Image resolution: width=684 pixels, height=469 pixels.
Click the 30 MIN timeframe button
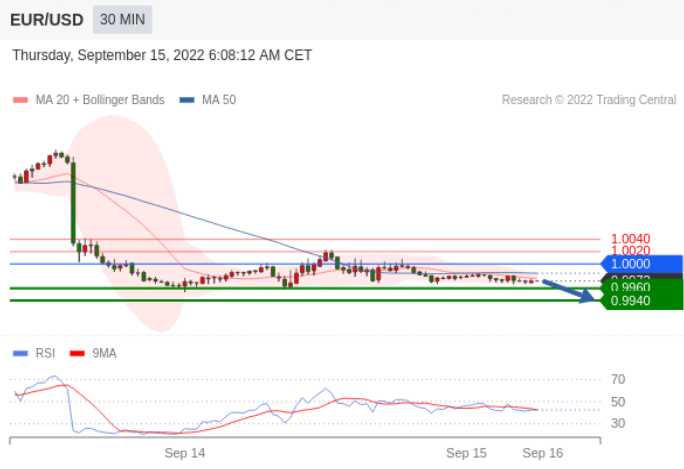123,20
